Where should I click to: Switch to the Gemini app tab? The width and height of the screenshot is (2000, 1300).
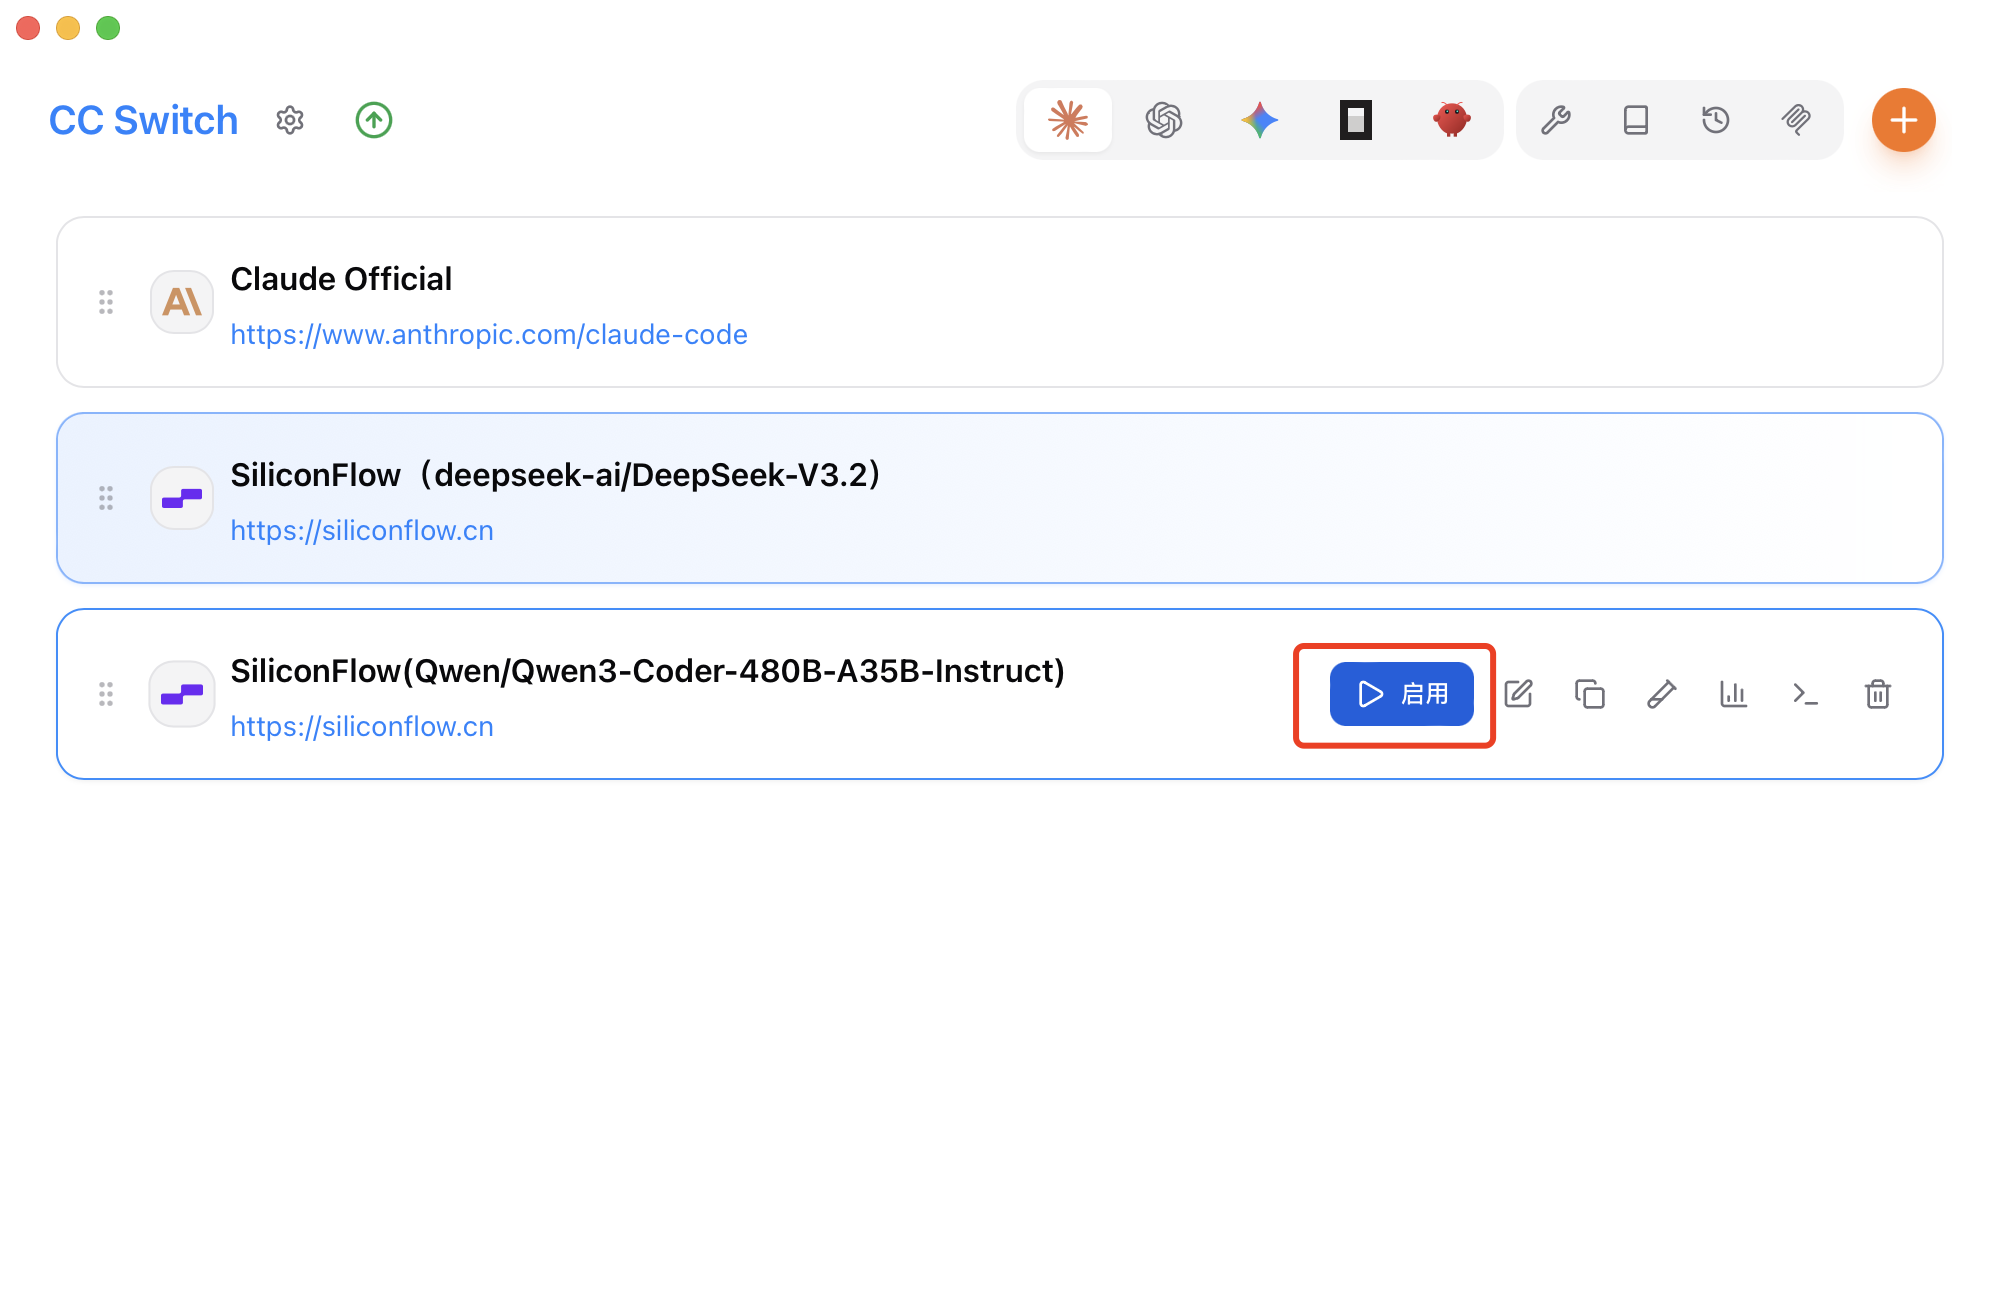tap(1260, 120)
